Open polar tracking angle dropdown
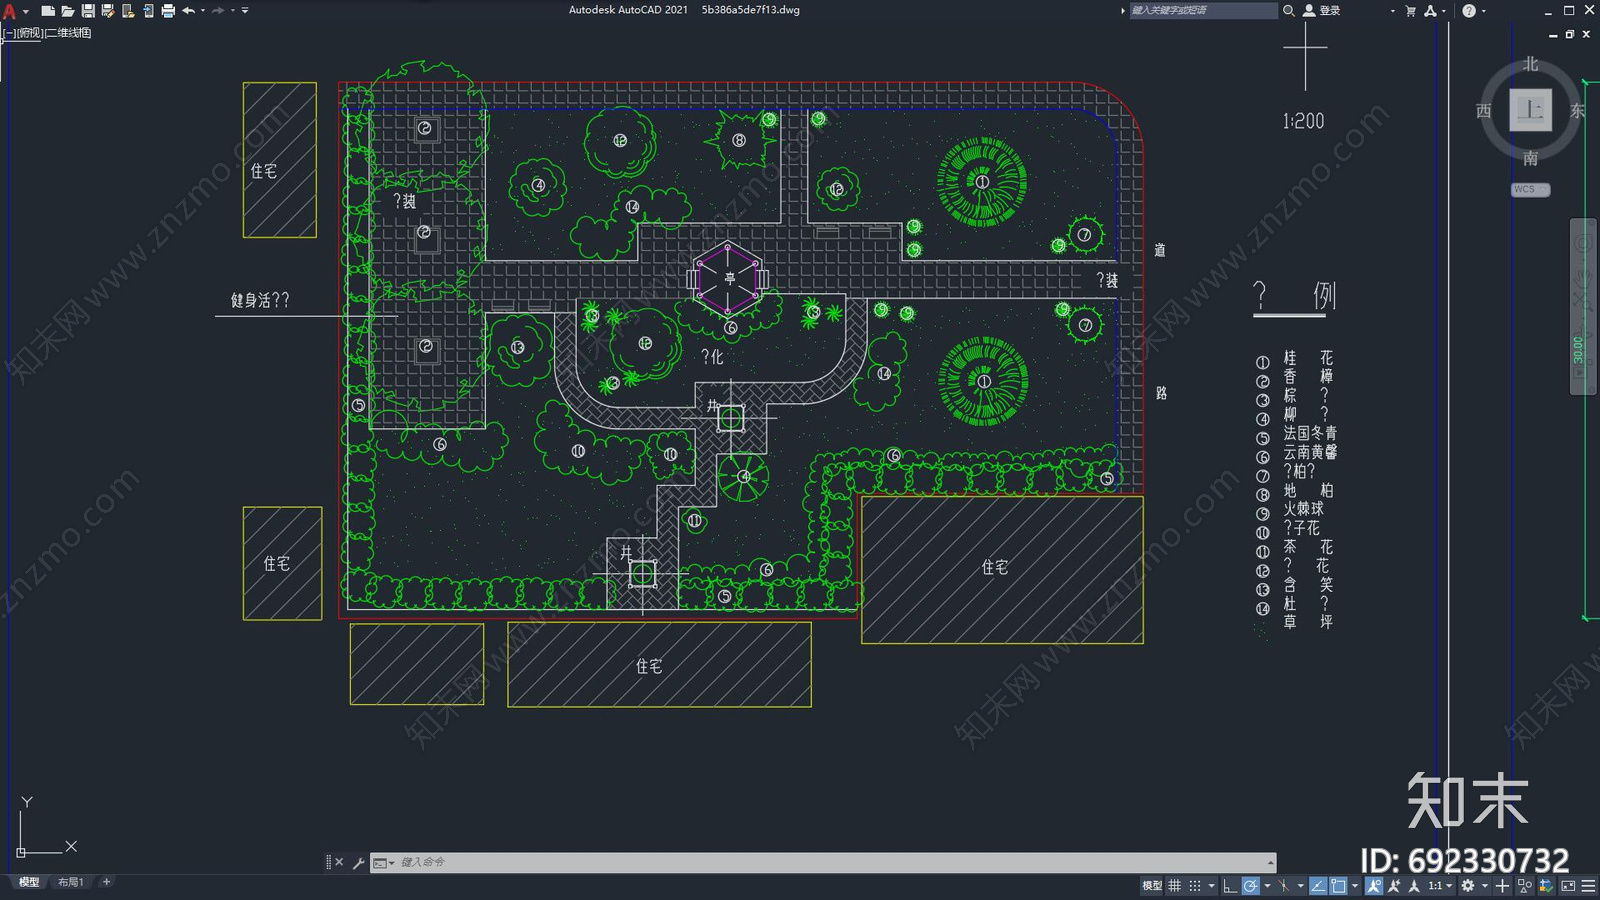1600x900 pixels. (x=1268, y=885)
